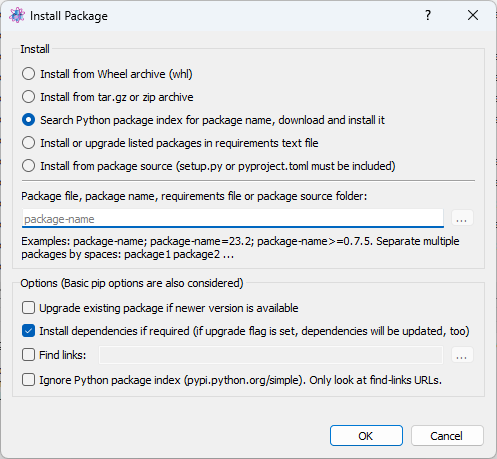Click the question mark help button

pos(428,15)
